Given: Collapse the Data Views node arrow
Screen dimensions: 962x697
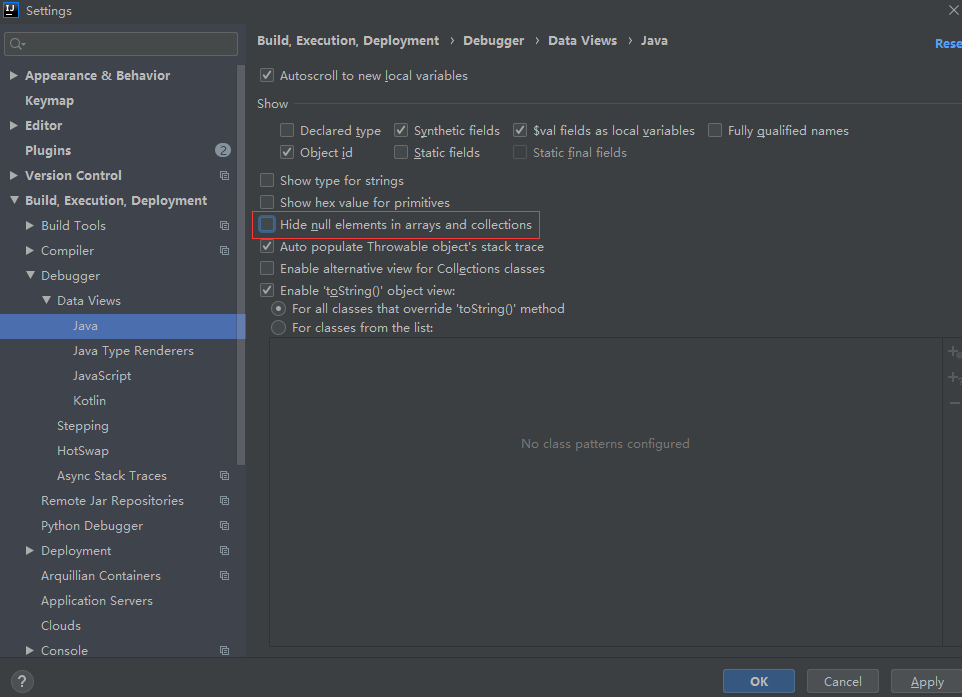Looking at the screenshot, I should pos(46,300).
